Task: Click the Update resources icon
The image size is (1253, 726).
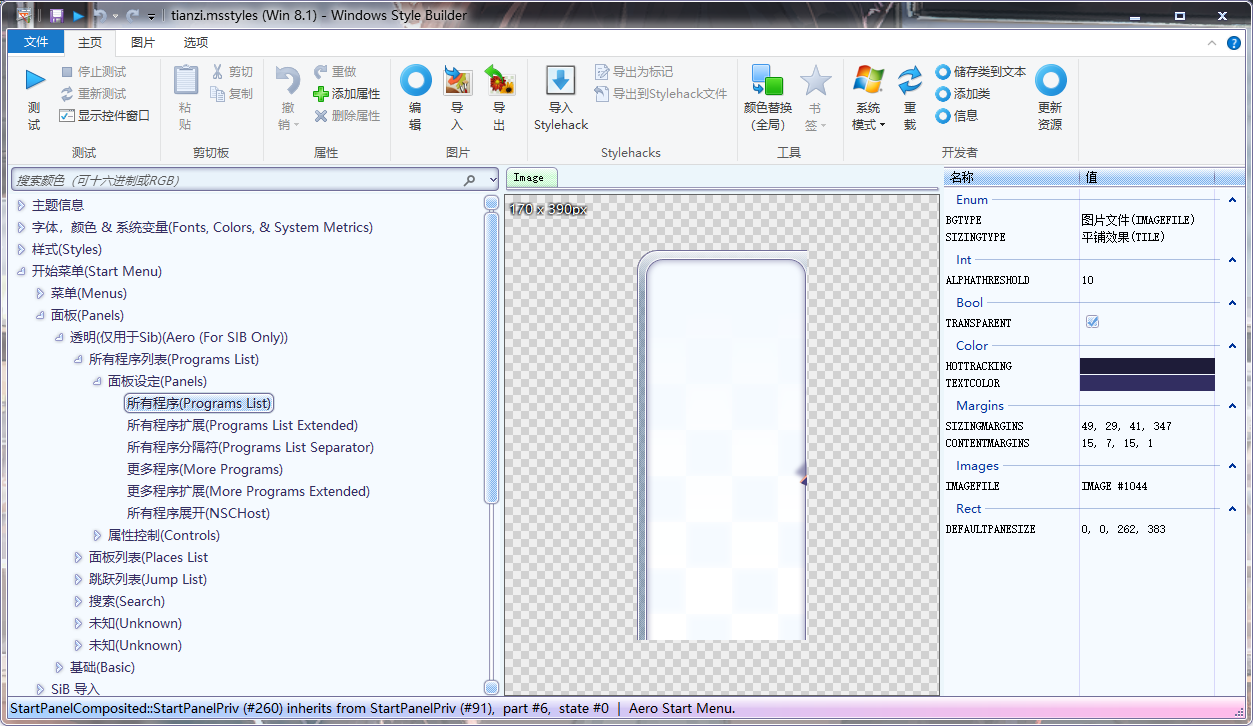Action: click(1050, 81)
